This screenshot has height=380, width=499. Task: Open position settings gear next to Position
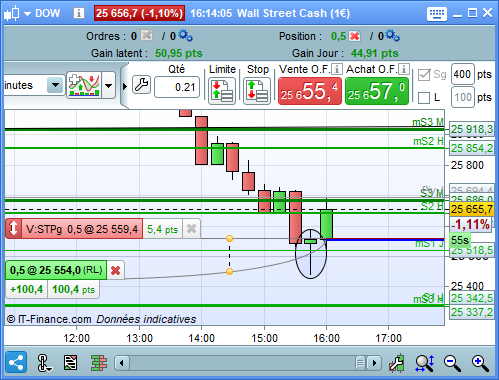[x=393, y=36]
